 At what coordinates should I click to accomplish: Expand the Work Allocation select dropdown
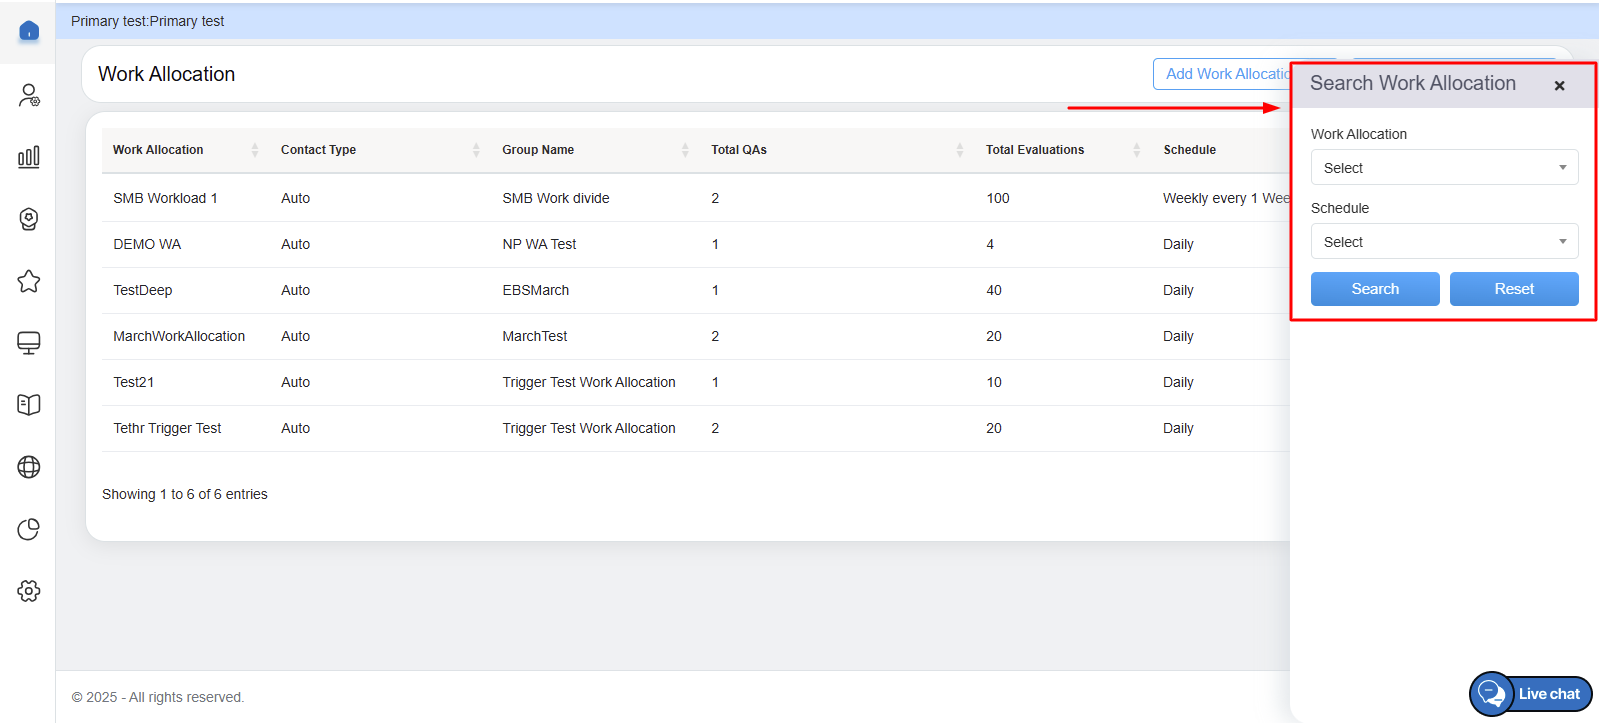click(x=1444, y=168)
